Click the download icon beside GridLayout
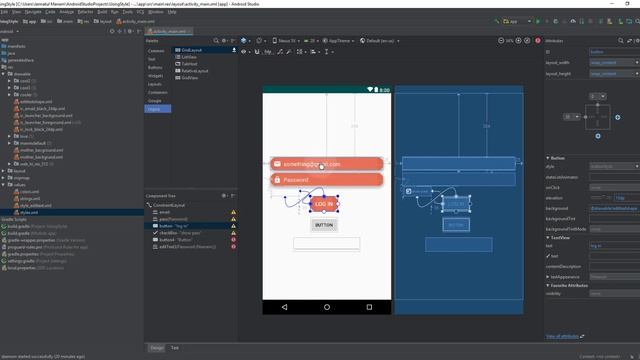The width and height of the screenshot is (640, 360). tap(234, 50)
